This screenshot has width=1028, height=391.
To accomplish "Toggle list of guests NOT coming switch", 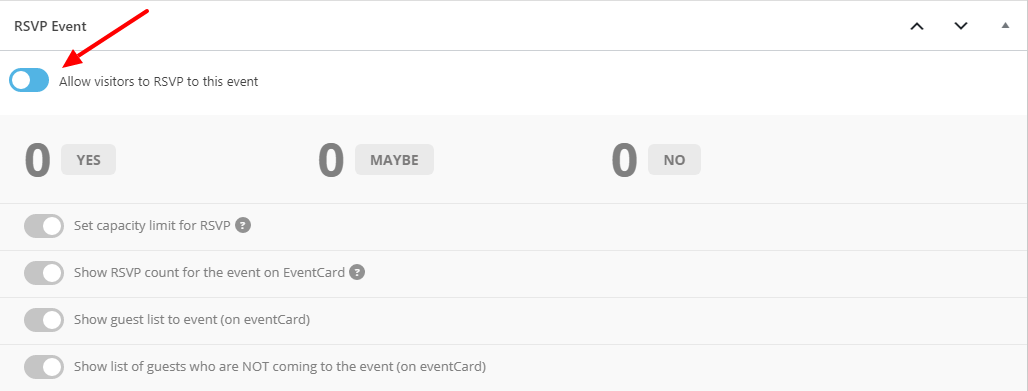I will coord(44,367).
